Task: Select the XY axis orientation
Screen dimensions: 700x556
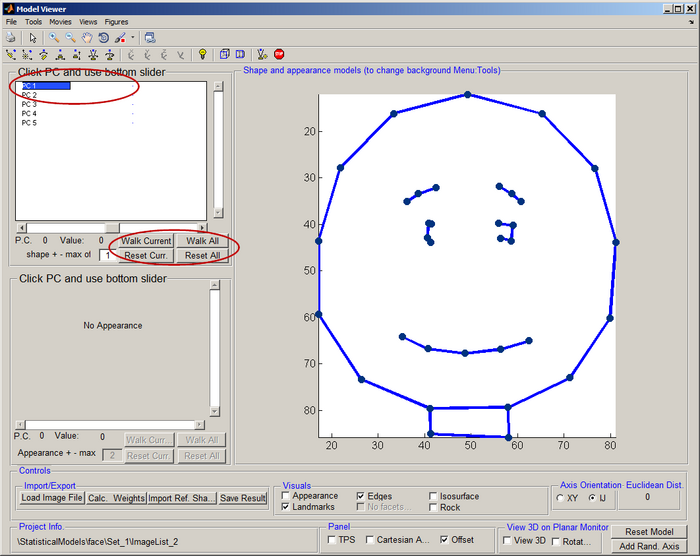Action: 560,497
